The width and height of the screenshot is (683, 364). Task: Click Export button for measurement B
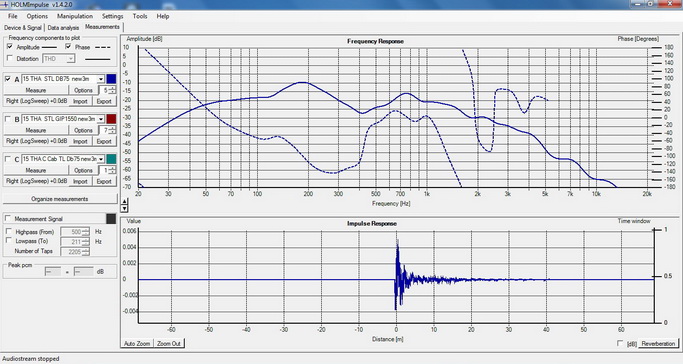click(x=104, y=141)
